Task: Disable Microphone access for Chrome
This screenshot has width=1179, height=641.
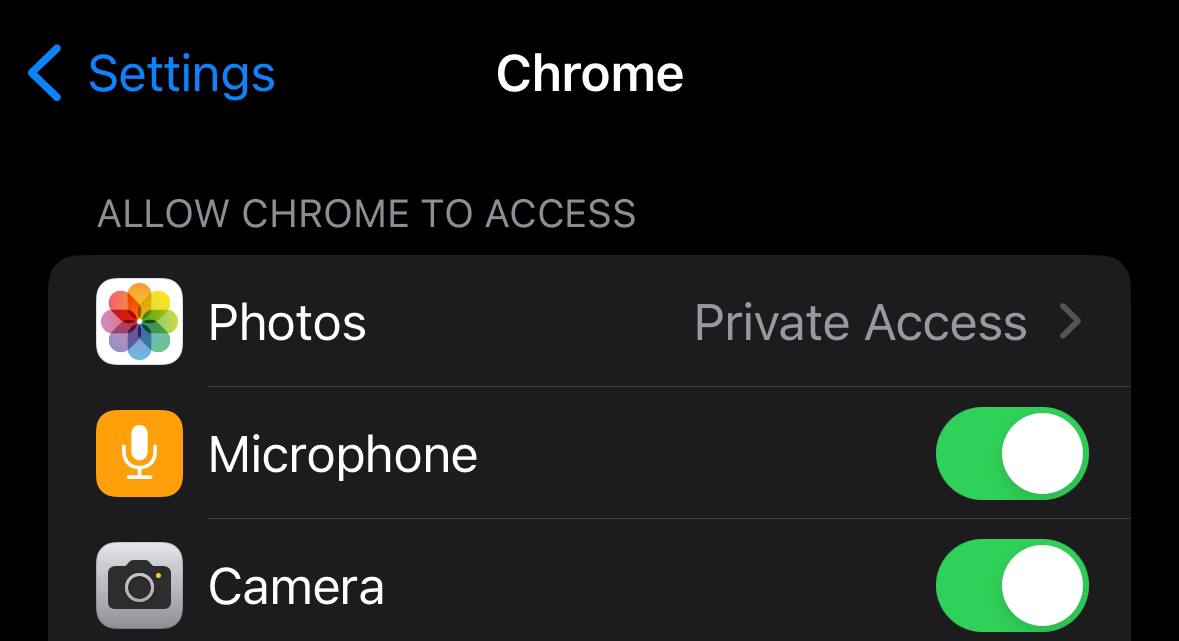Action: click(1012, 453)
